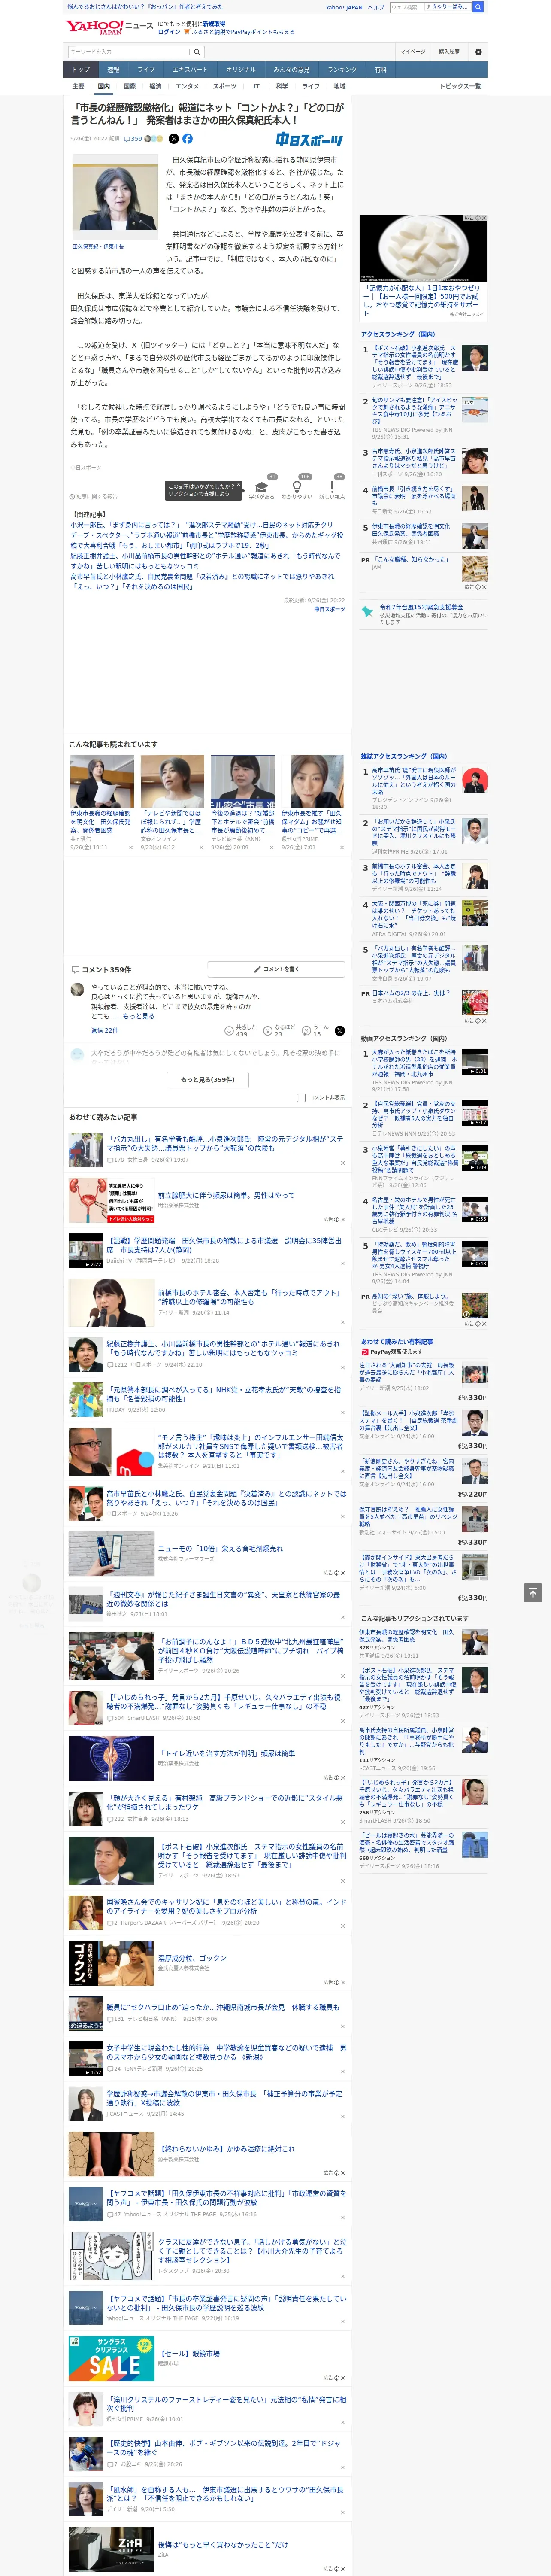
Task: Click the コメントを書く button
Action: point(277,969)
